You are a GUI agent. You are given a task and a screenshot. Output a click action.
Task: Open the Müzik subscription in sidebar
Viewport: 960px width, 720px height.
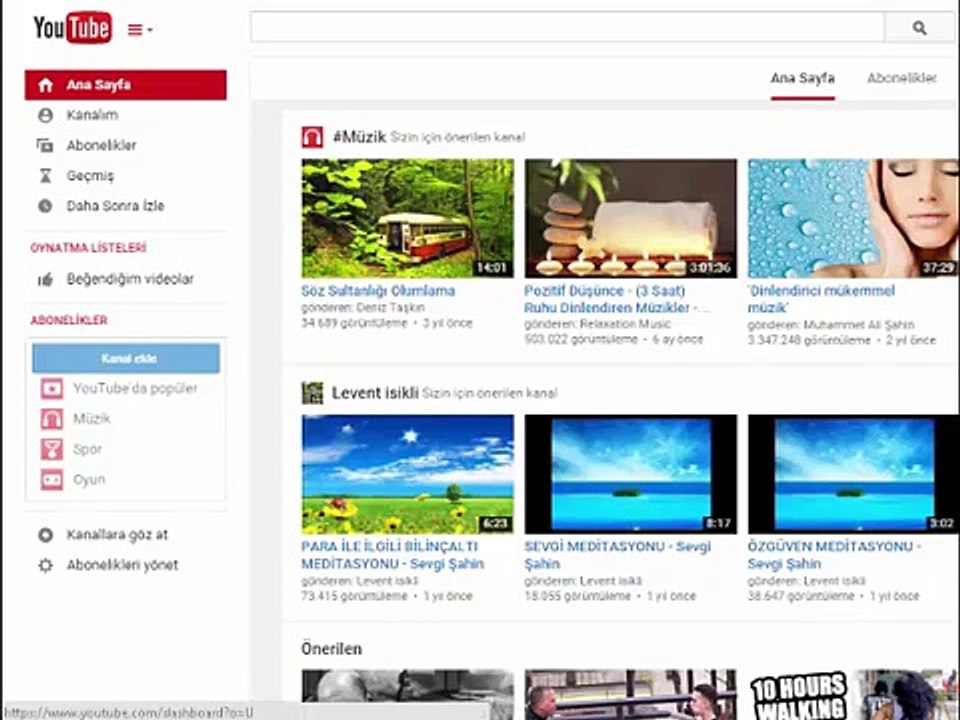(92, 419)
